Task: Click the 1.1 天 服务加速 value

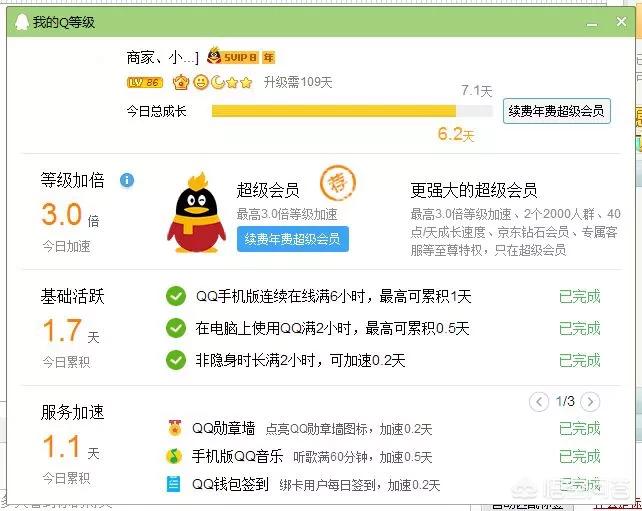Action: tap(70, 447)
